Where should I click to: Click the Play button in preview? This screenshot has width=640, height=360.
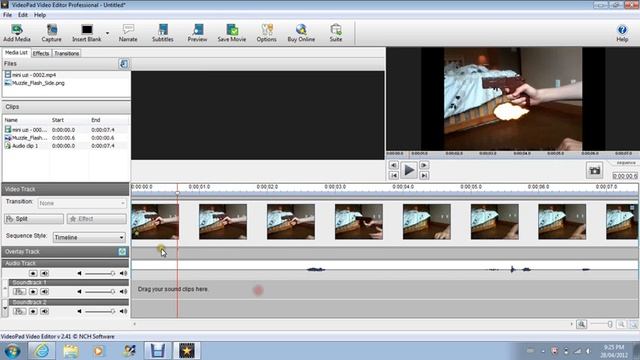point(409,170)
